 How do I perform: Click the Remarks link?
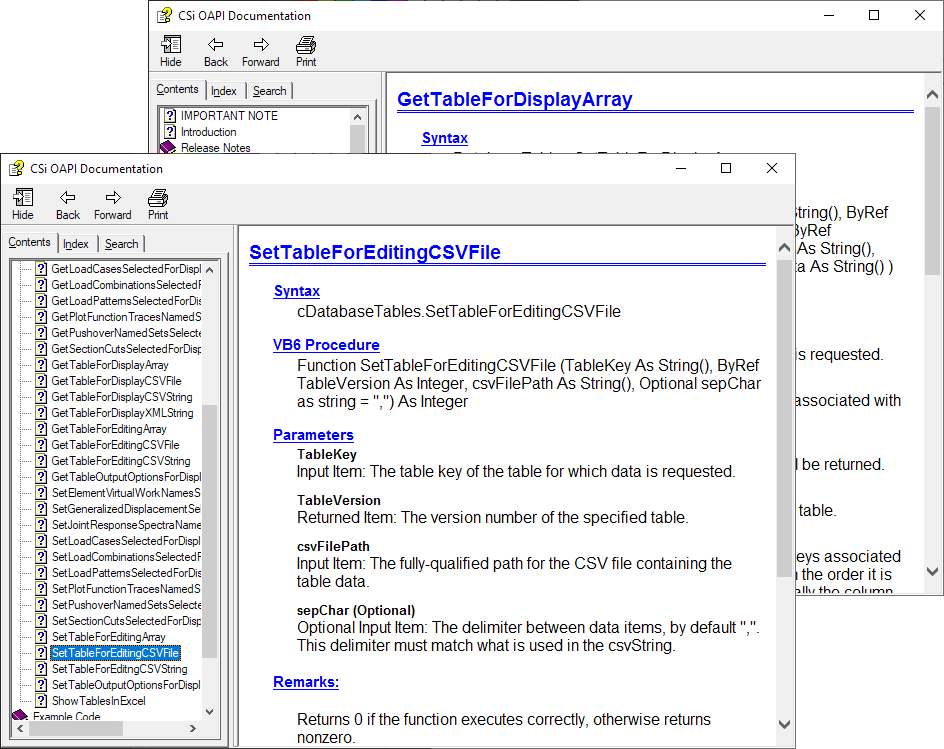(x=306, y=682)
